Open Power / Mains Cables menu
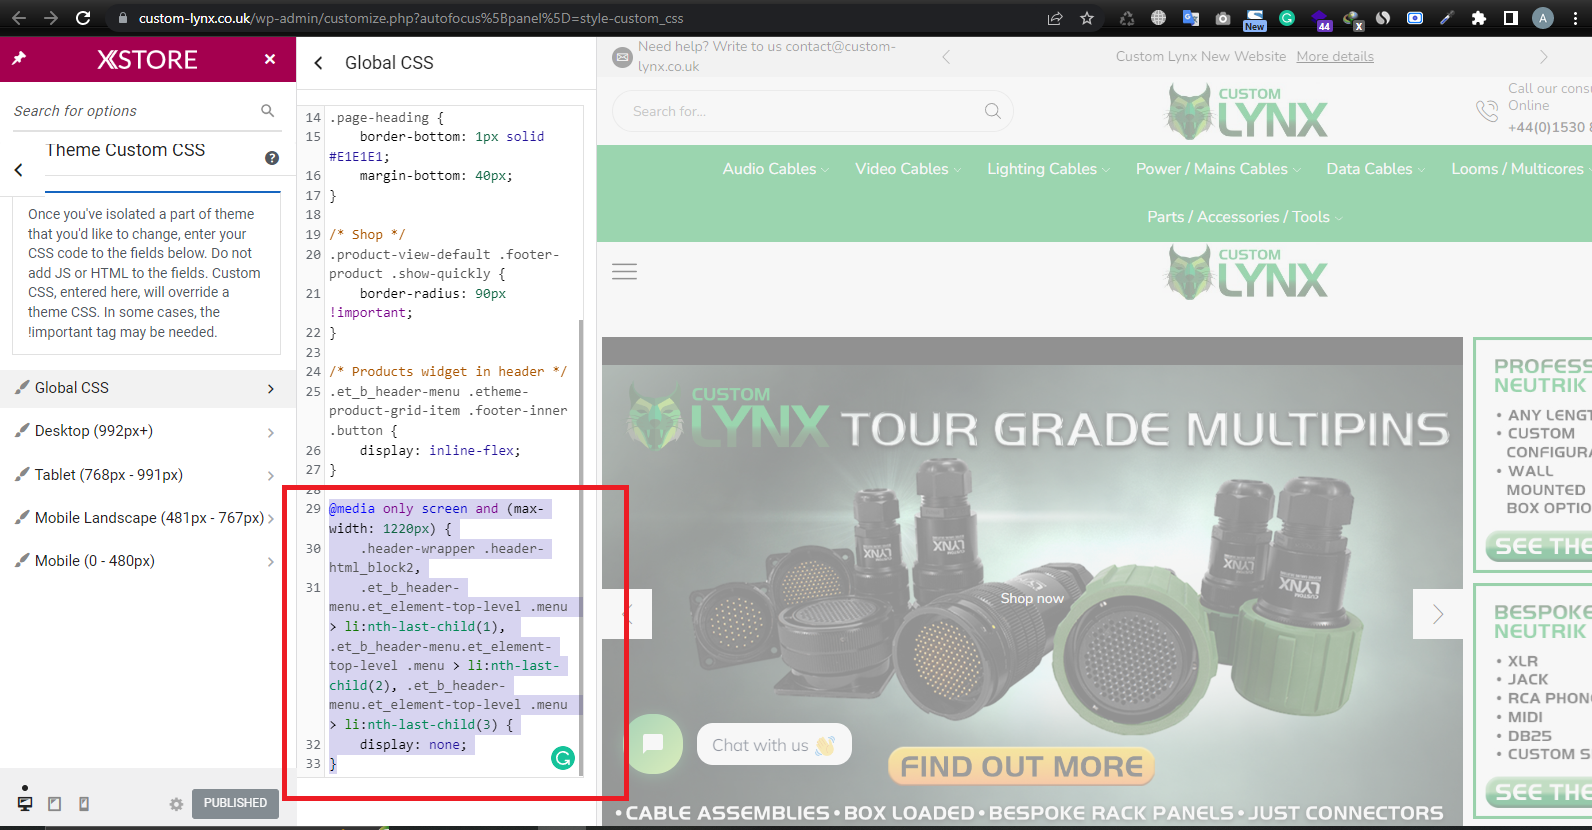The height and width of the screenshot is (830, 1592). 1217,169
